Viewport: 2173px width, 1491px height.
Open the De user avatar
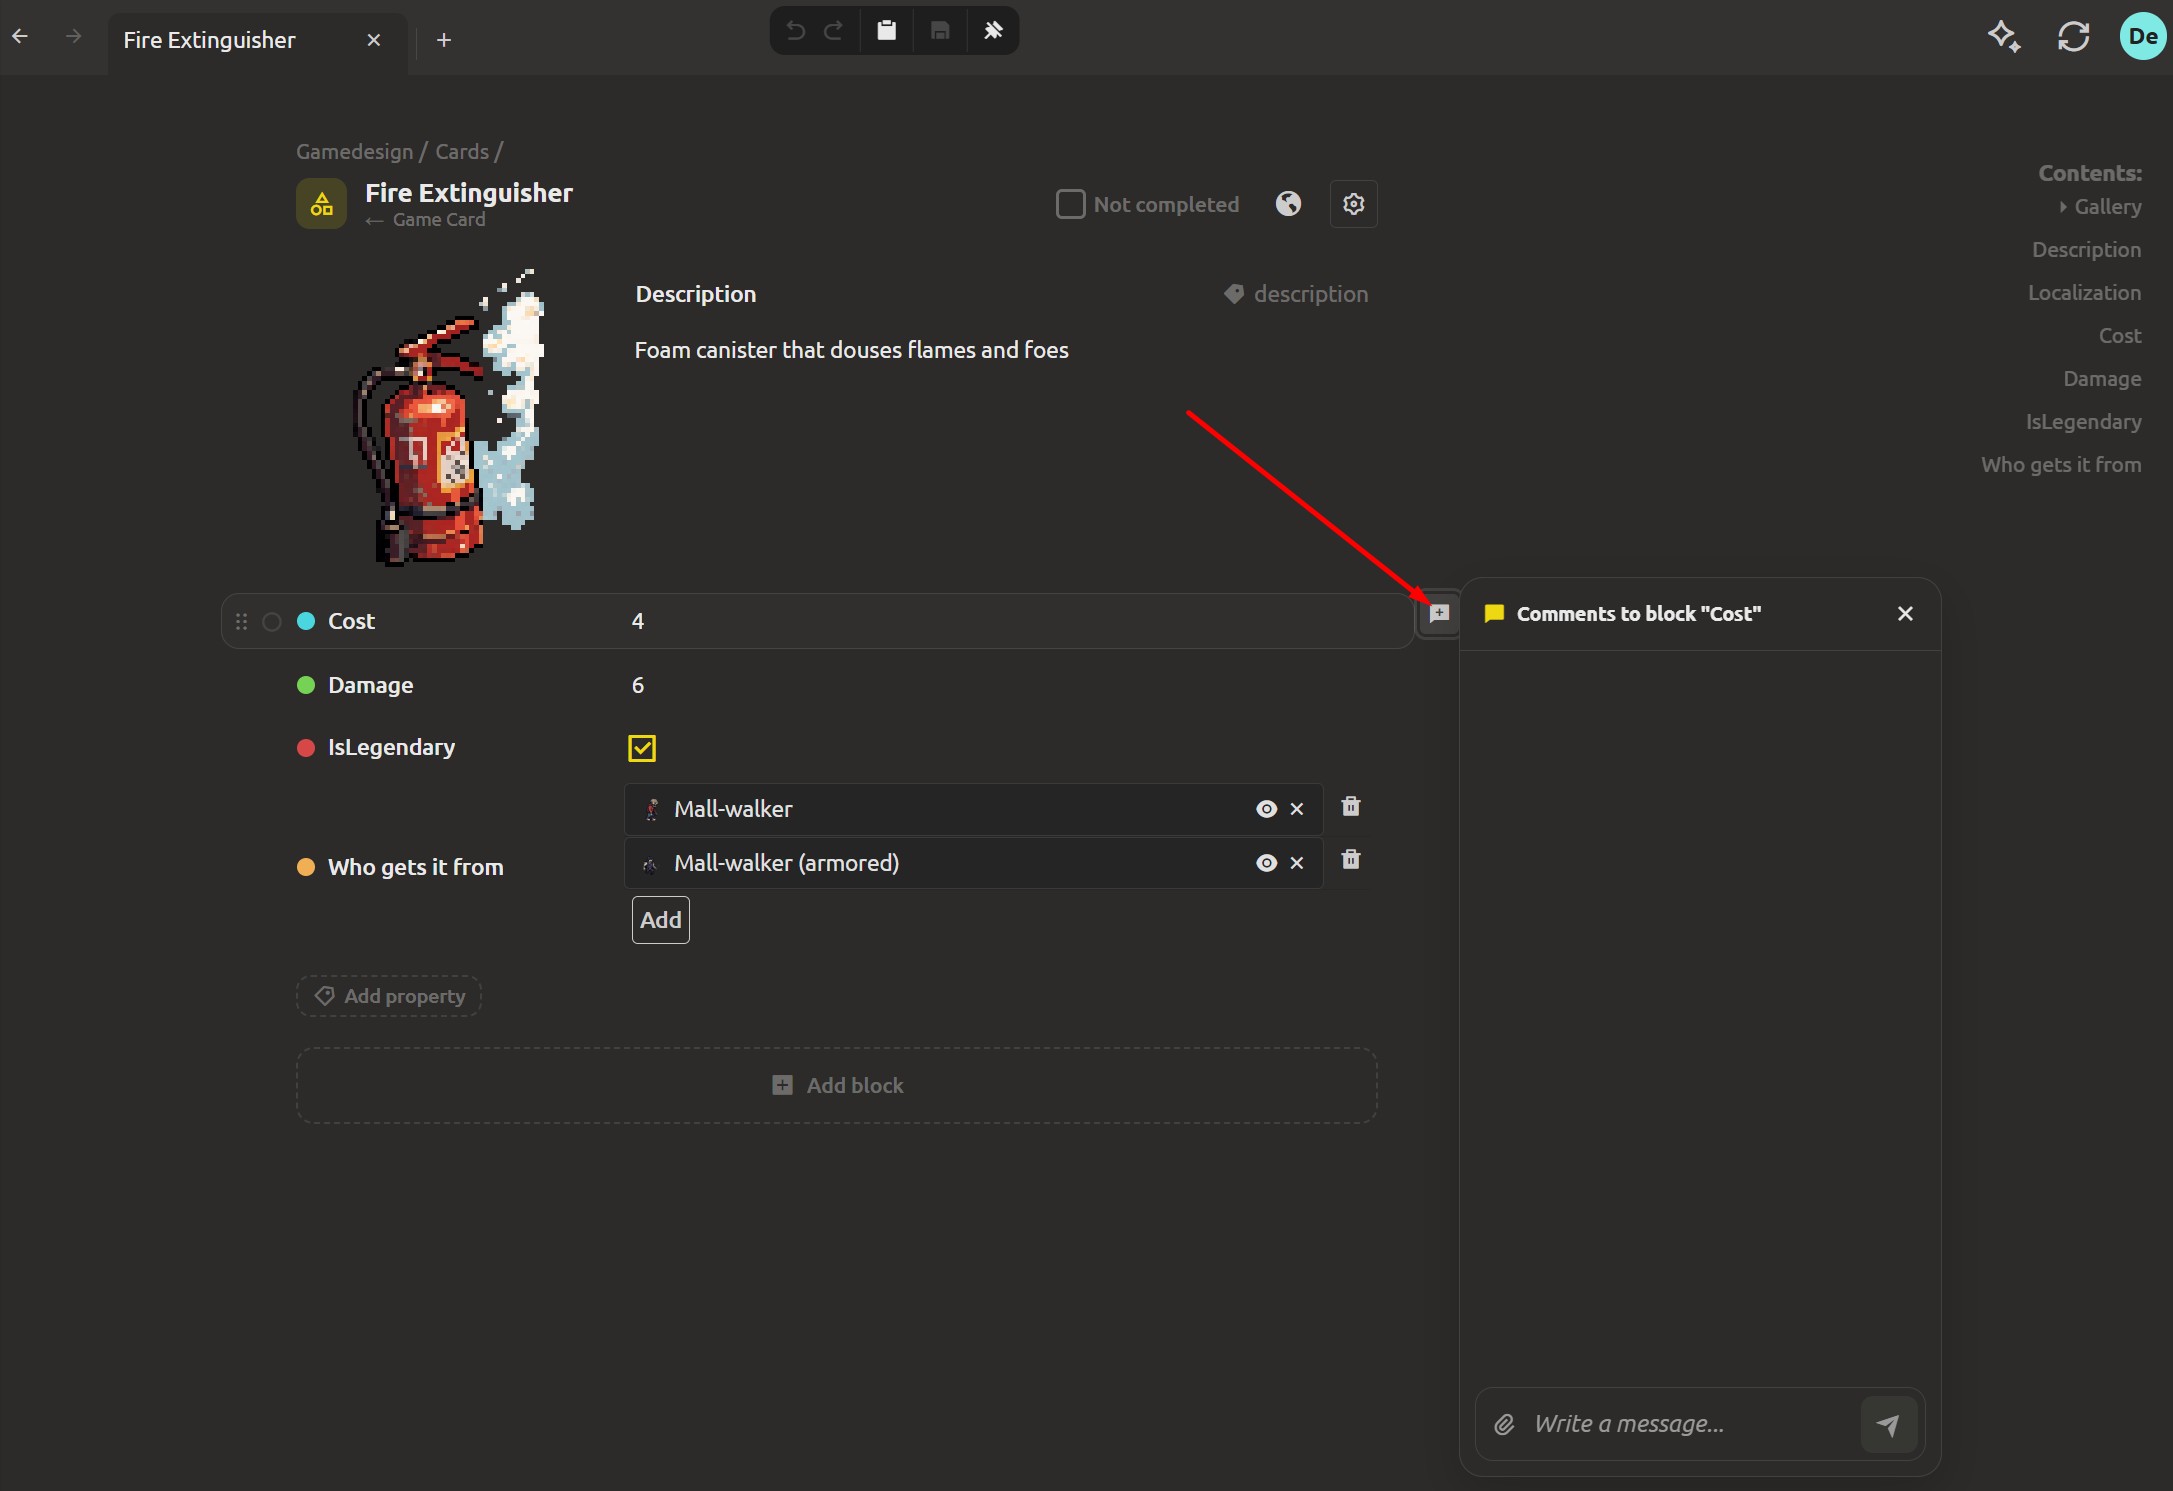[2143, 36]
